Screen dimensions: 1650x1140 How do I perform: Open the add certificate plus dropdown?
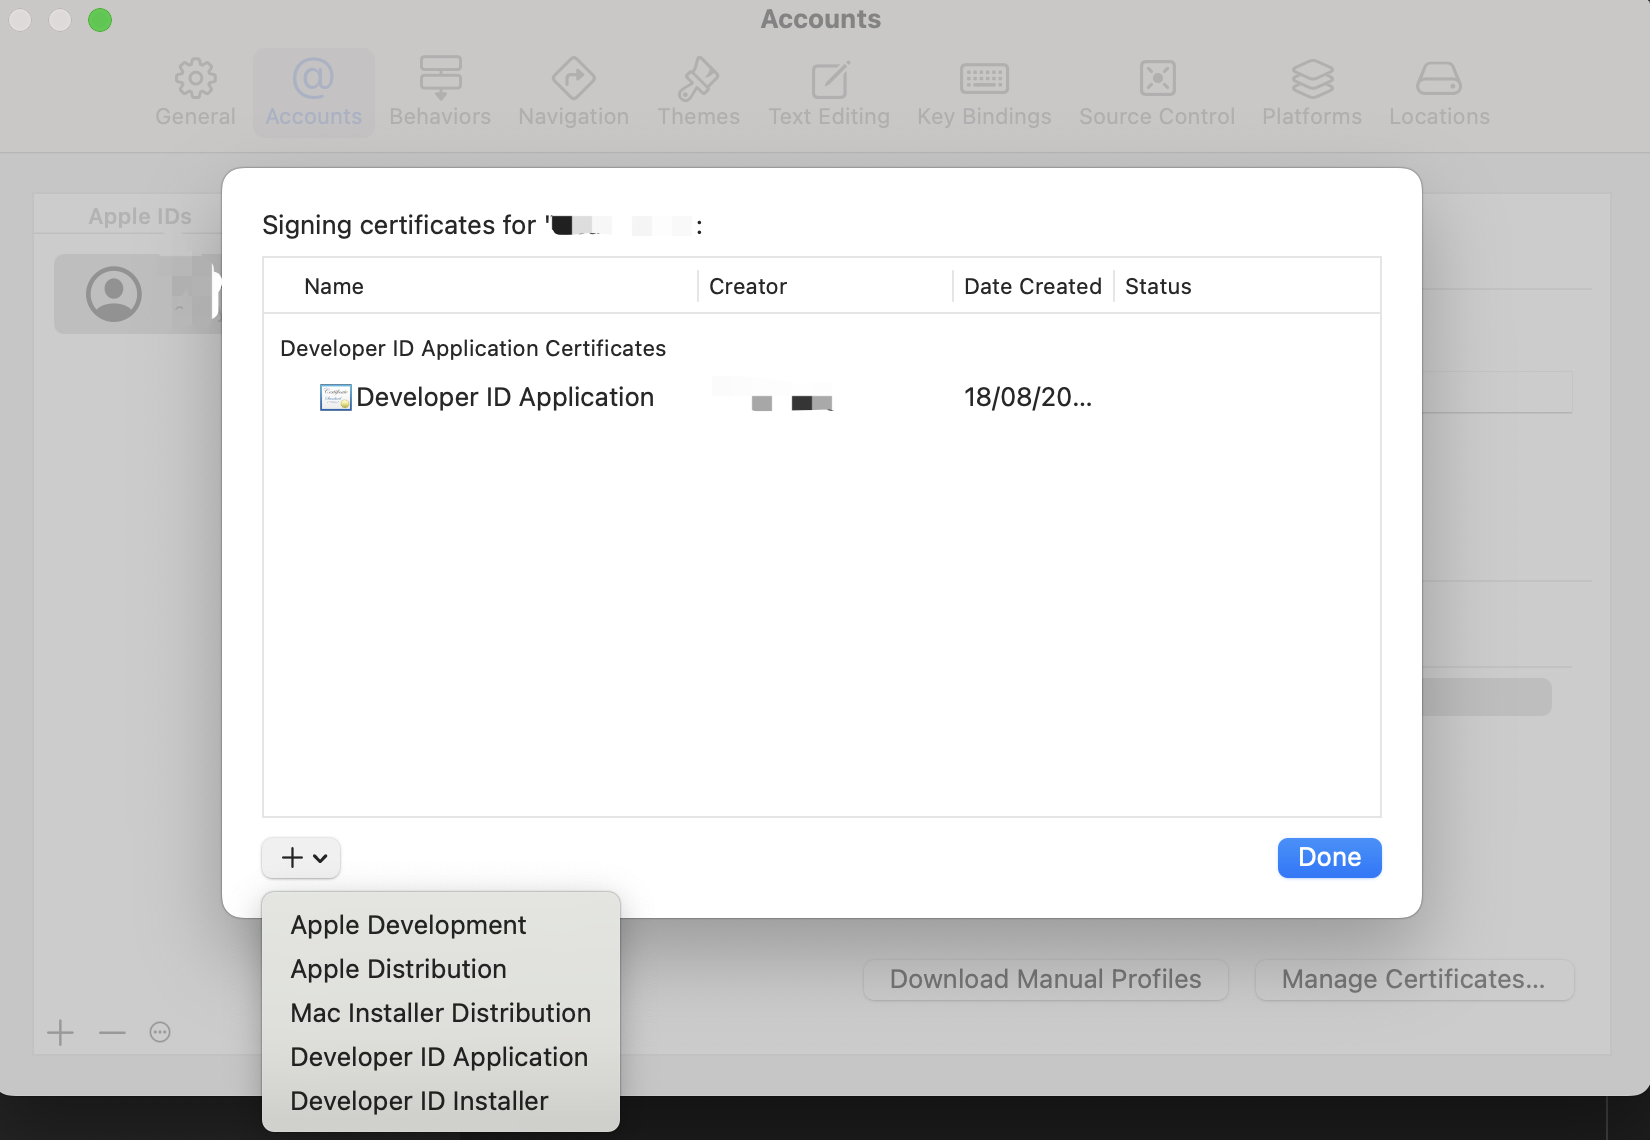301,858
